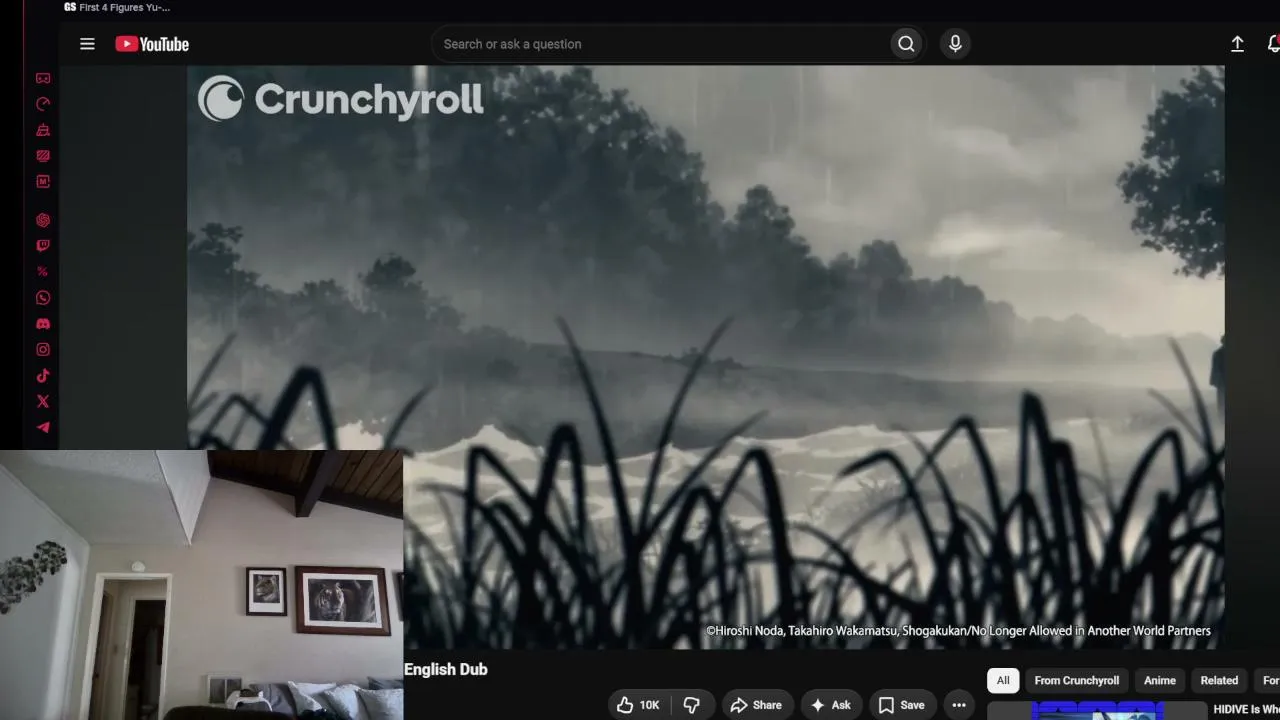This screenshot has width=1280, height=720.
Task: Switch to the First 4 Figures browser tab
Action: (117, 8)
